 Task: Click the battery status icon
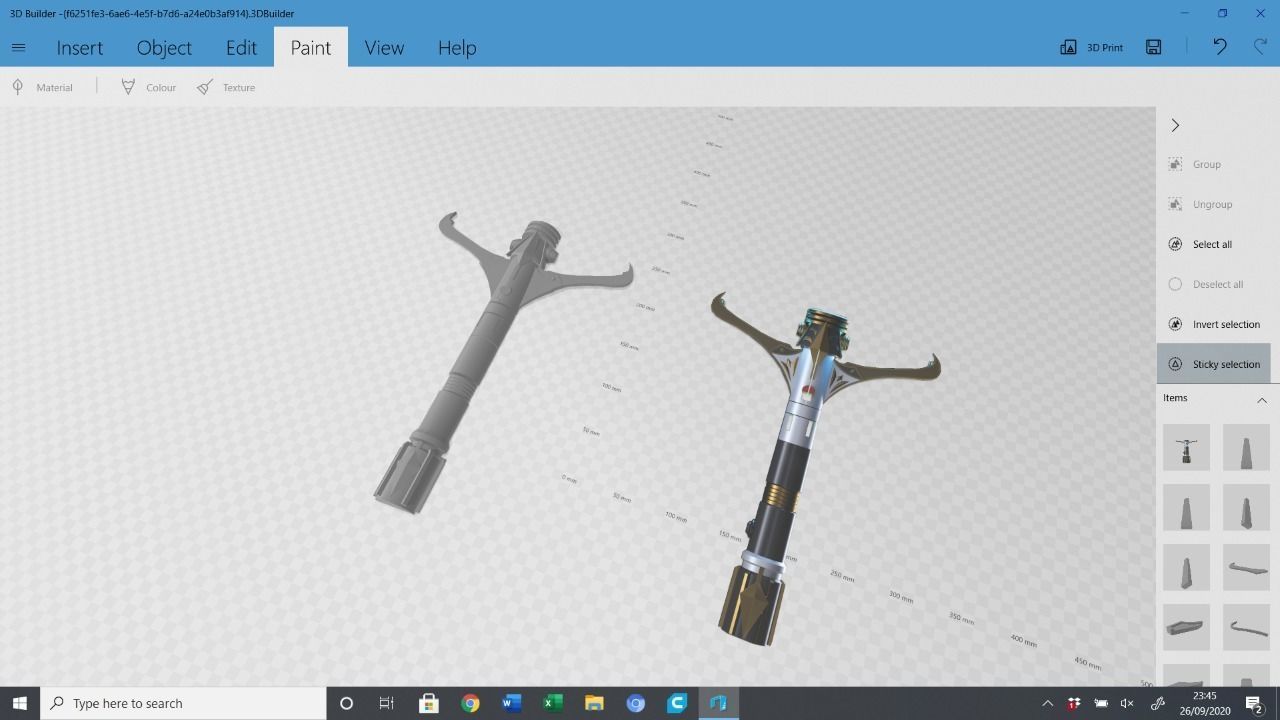(1101, 703)
